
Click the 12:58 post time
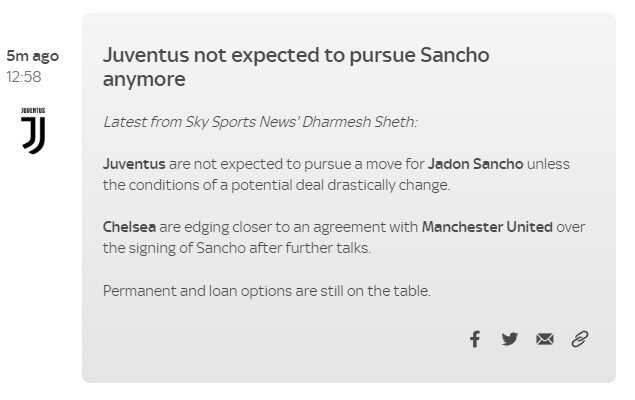click(24, 77)
